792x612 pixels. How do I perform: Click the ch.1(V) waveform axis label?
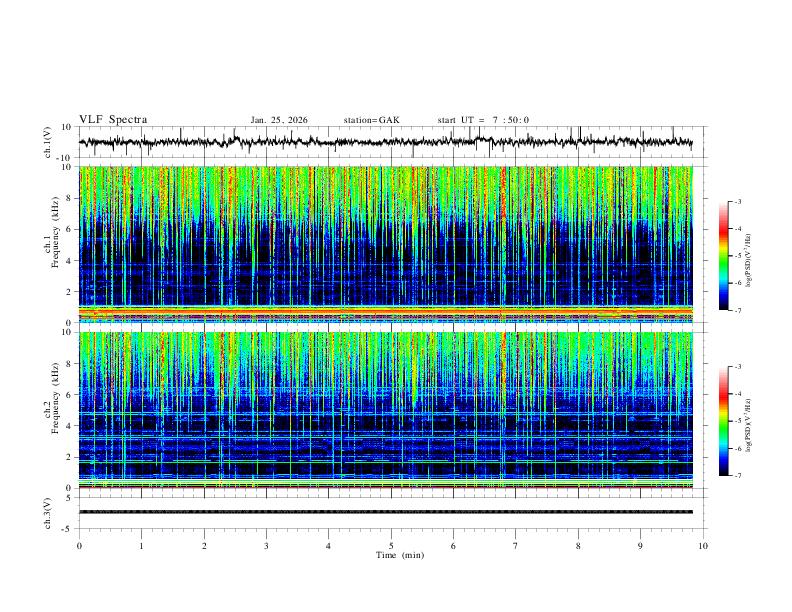click(48, 142)
